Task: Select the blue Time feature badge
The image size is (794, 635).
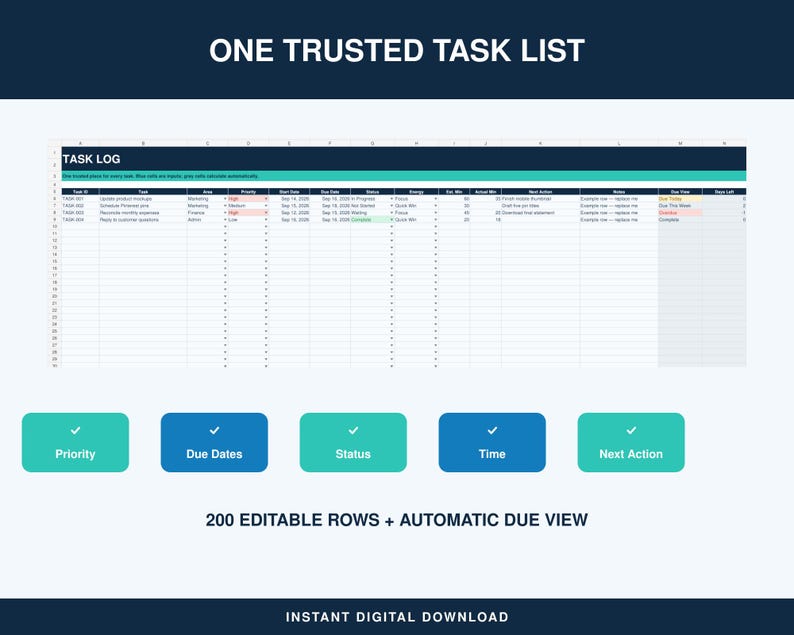Action: coord(492,443)
